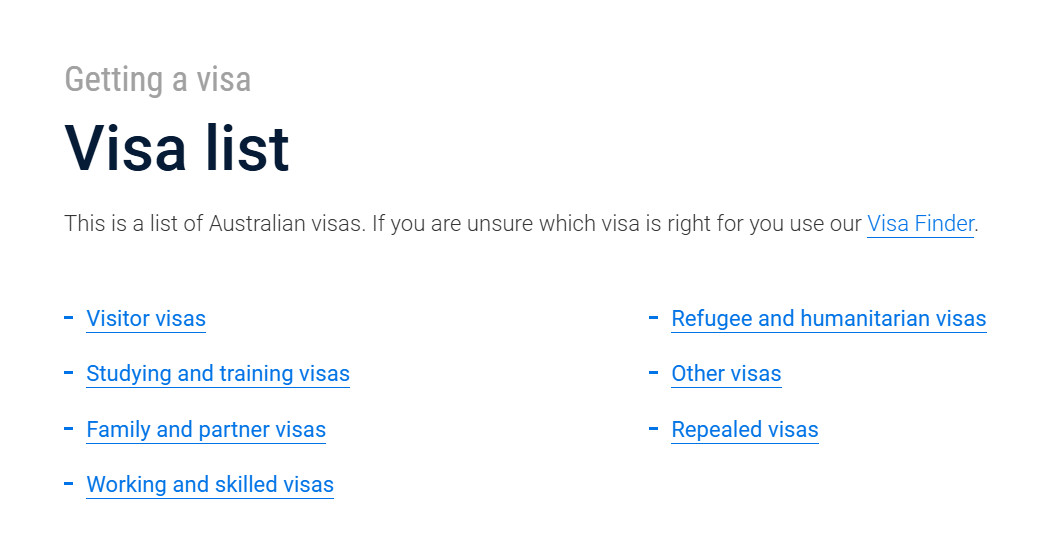The image size is (1040, 549).
Task: Click the 'Visa list' page heading
Action: (177, 149)
